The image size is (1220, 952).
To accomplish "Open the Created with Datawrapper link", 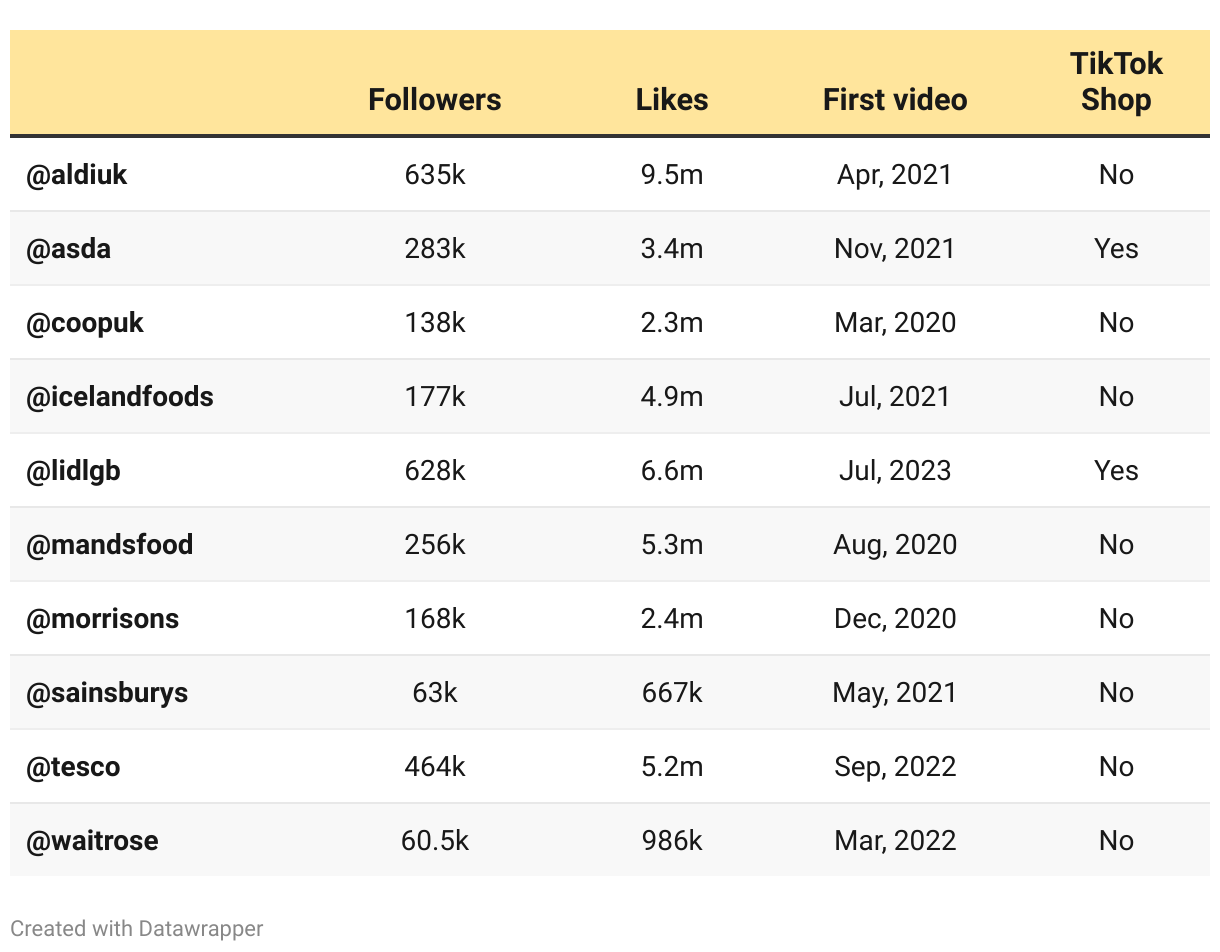I will (x=137, y=928).
